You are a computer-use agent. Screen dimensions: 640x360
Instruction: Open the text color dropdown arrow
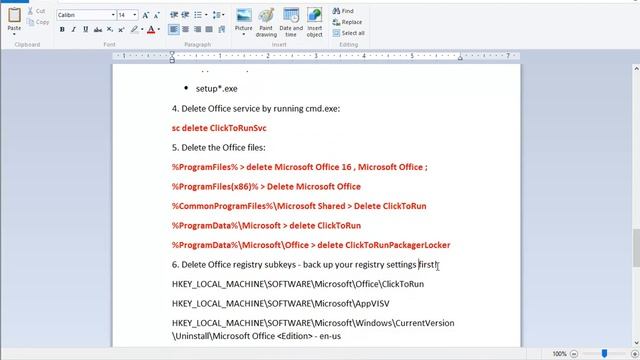point(159,29)
